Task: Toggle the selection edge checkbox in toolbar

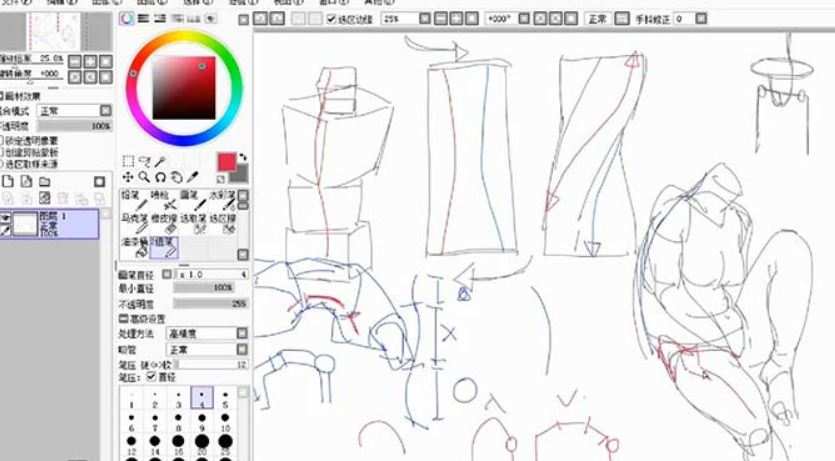Action: click(332, 19)
